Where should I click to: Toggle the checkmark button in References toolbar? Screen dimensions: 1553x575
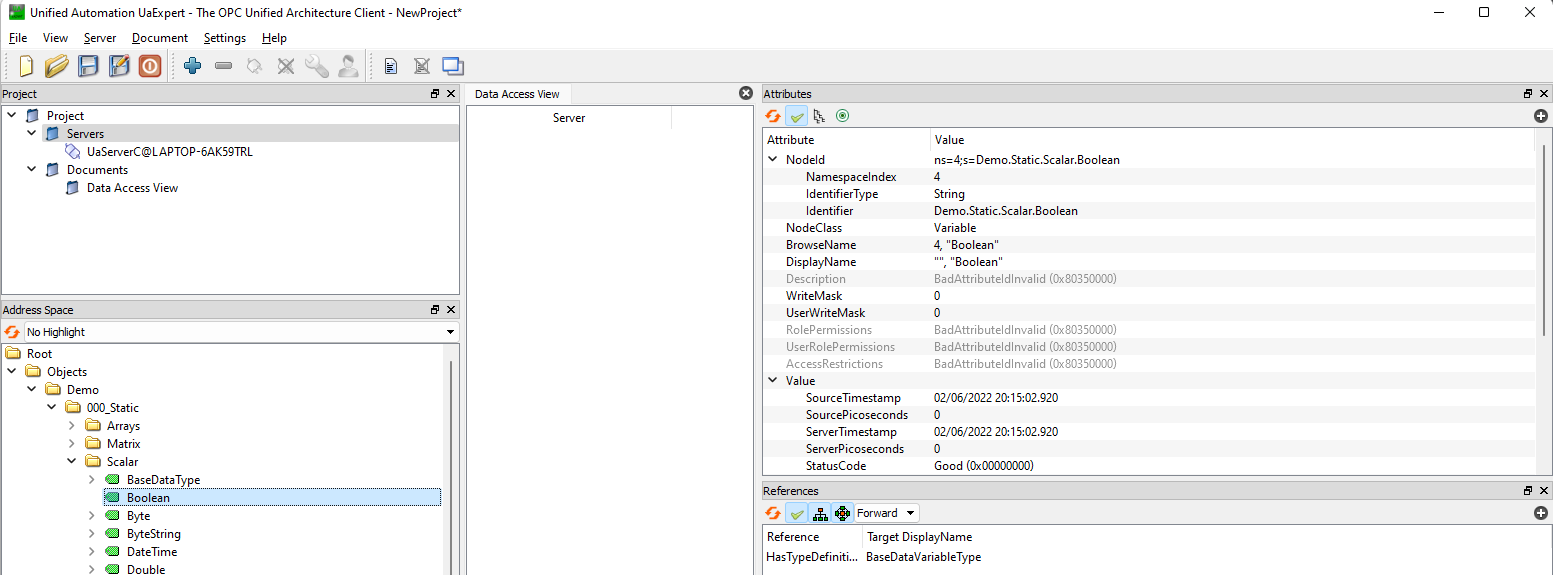(x=797, y=513)
